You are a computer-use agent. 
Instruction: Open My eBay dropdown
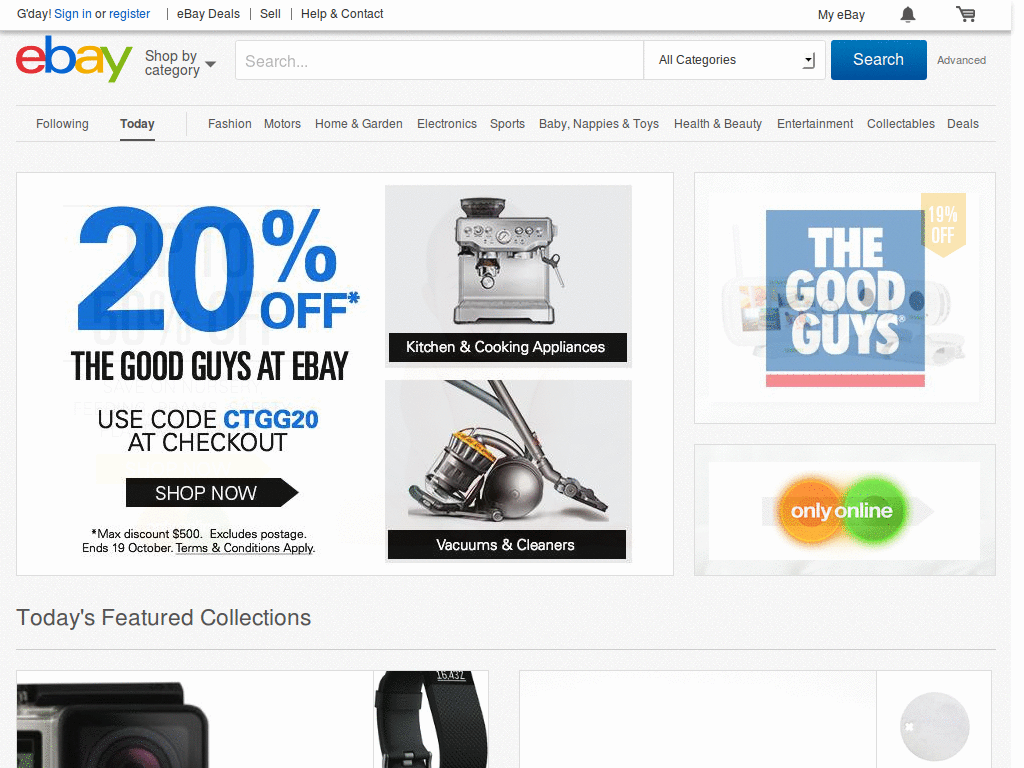[x=841, y=14]
